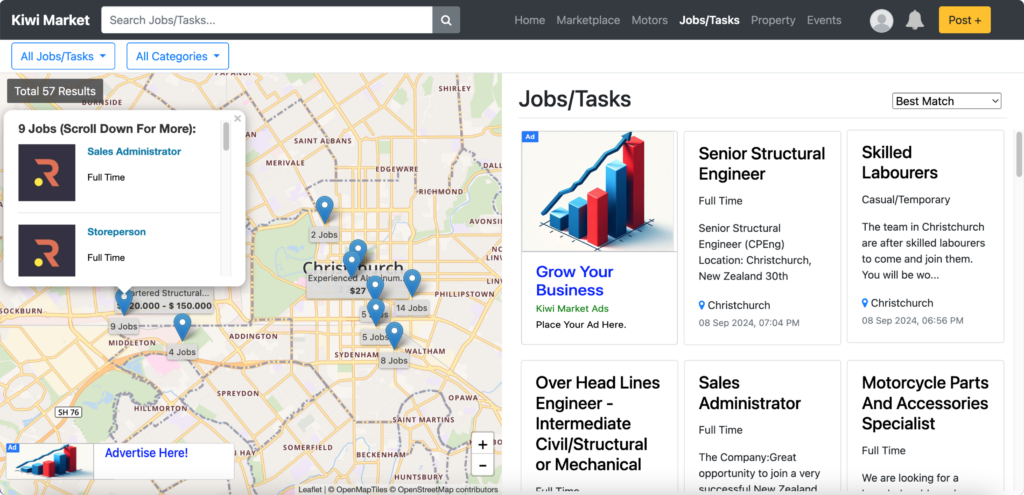Screen dimensions: 1024x495
Task: Open the Sales Administrator job card
Action: click(750, 393)
